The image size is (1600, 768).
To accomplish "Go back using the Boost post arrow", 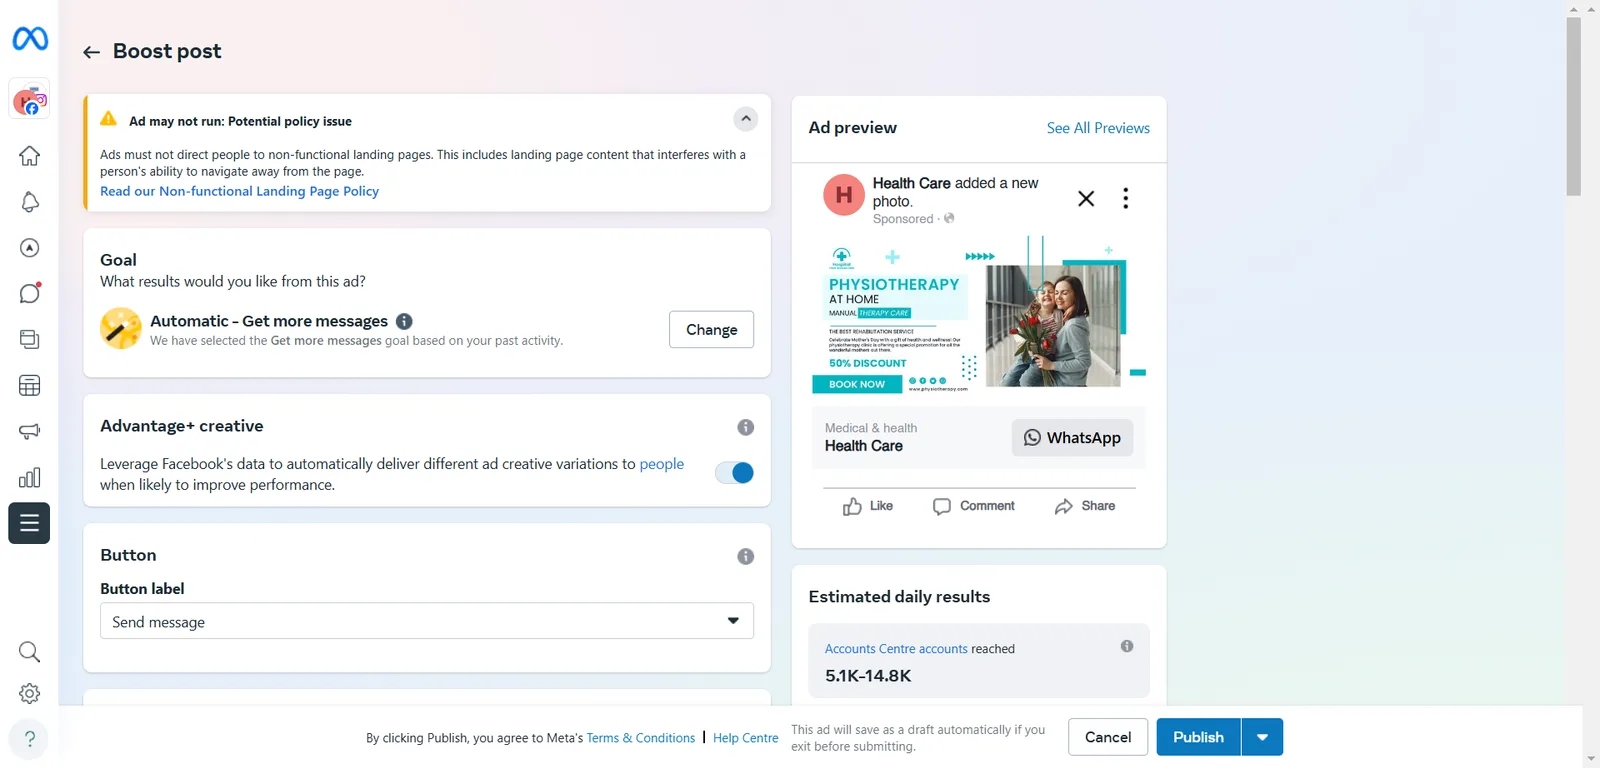I will coord(92,52).
